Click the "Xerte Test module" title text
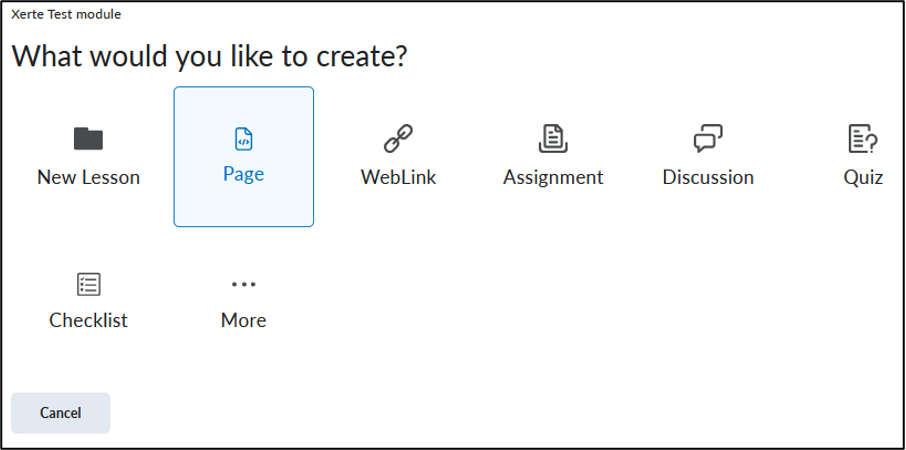906x450 pixels. point(66,14)
